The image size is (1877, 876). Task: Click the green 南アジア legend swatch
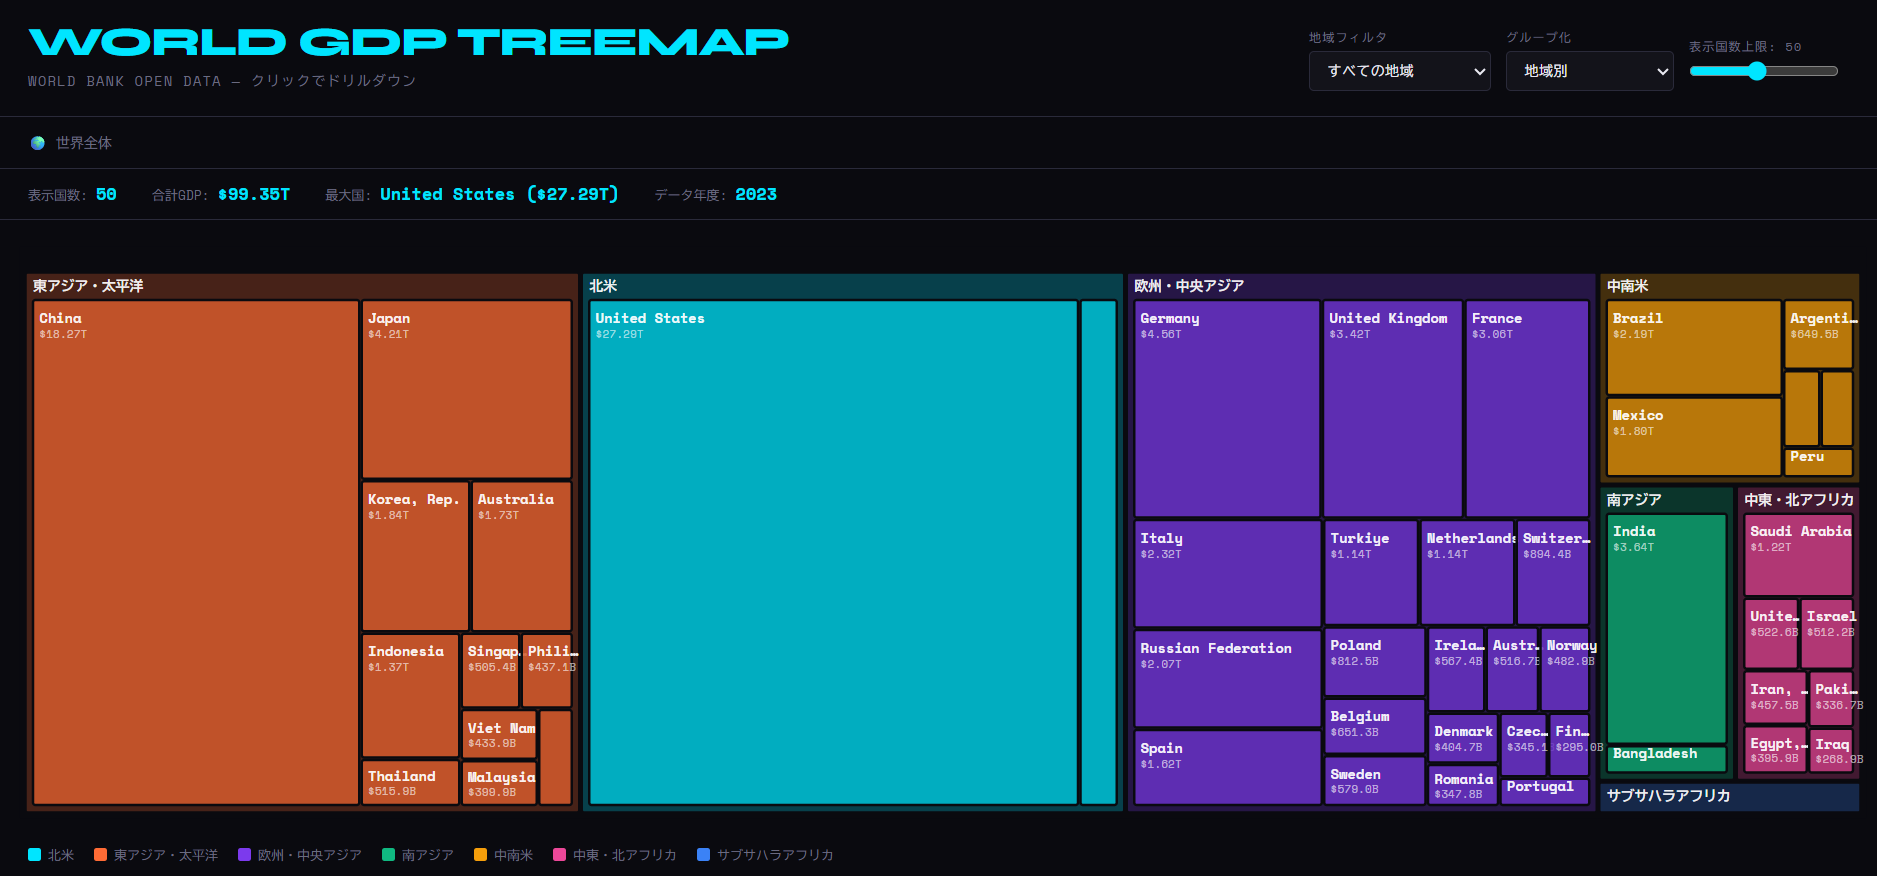click(x=388, y=855)
